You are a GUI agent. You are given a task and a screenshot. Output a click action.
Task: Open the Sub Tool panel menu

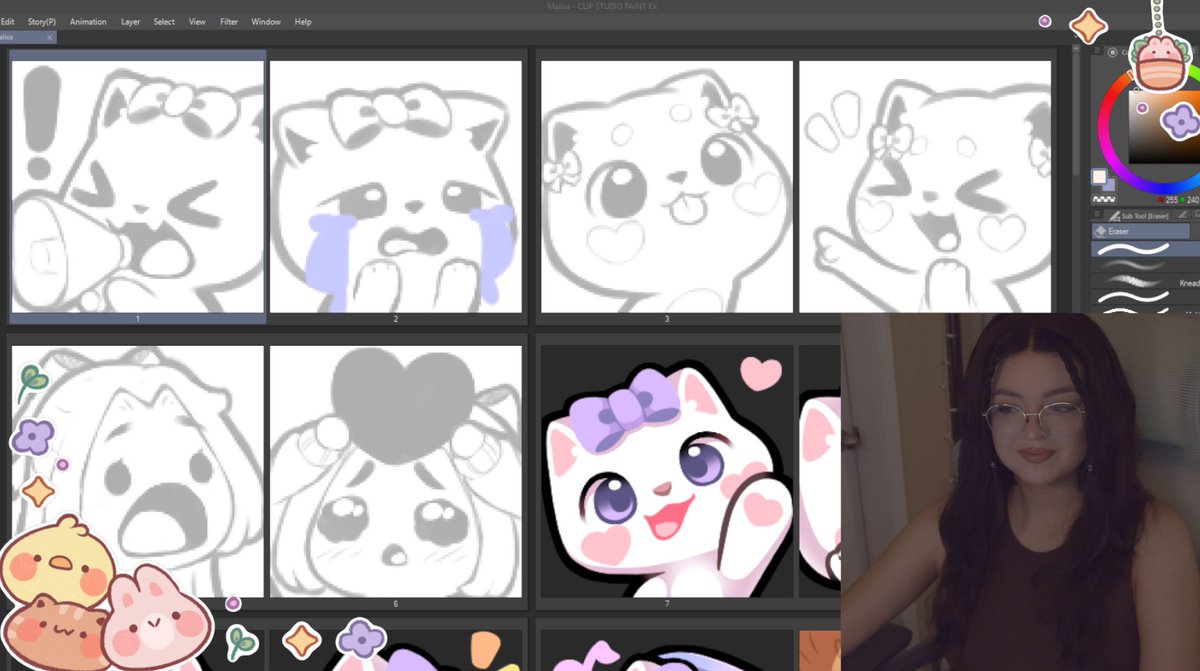pos(1097,215)
